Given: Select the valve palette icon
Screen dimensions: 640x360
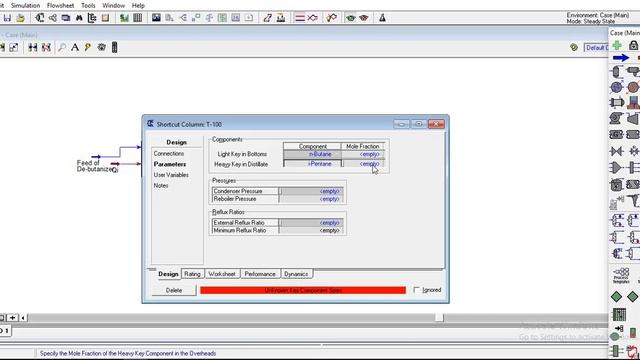Looking at the screenshot, I should [617, 151].
